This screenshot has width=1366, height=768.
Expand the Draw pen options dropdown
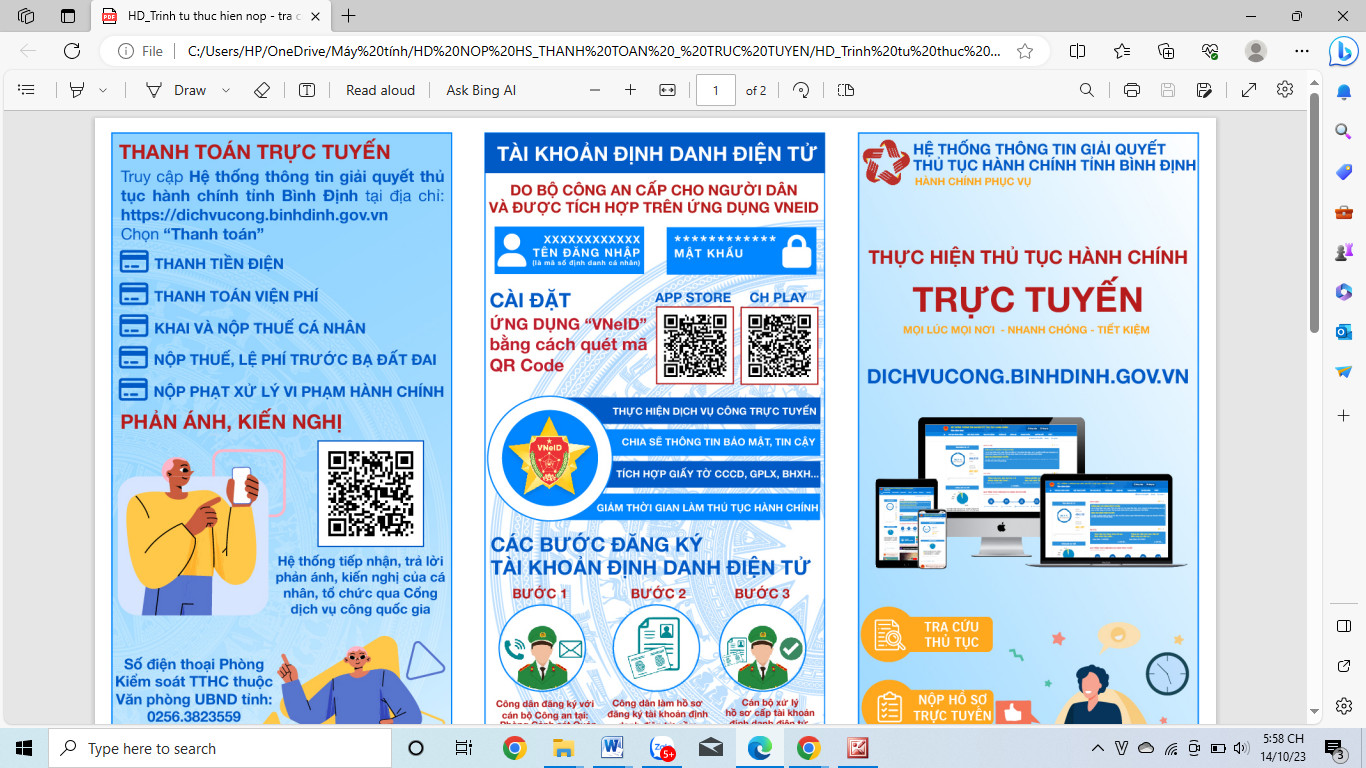(226, 90)
